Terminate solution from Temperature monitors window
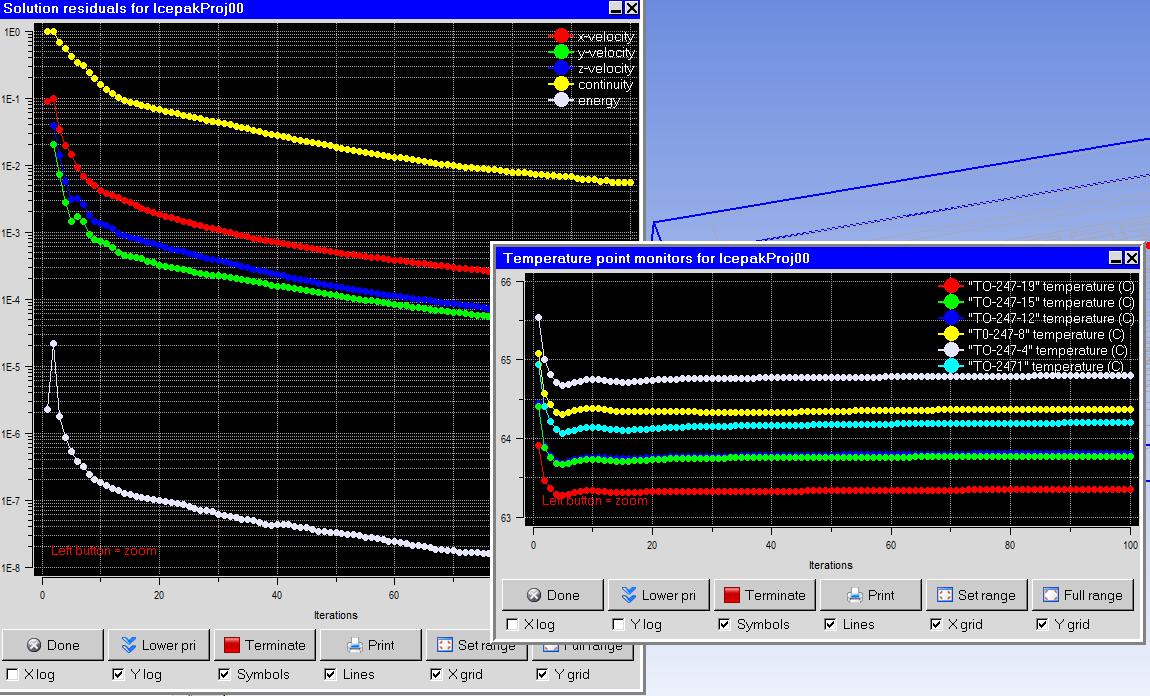 pos(764,595)
